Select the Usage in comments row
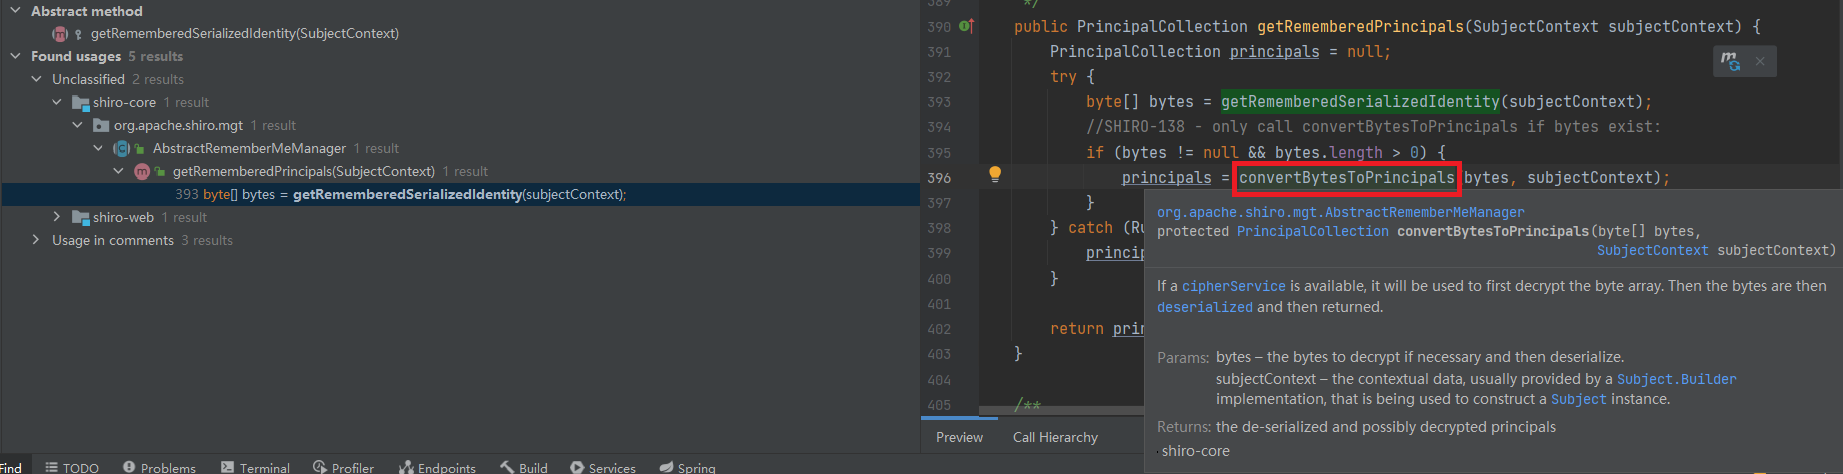The image size is (1843, 474). click(x=113, y=240)
